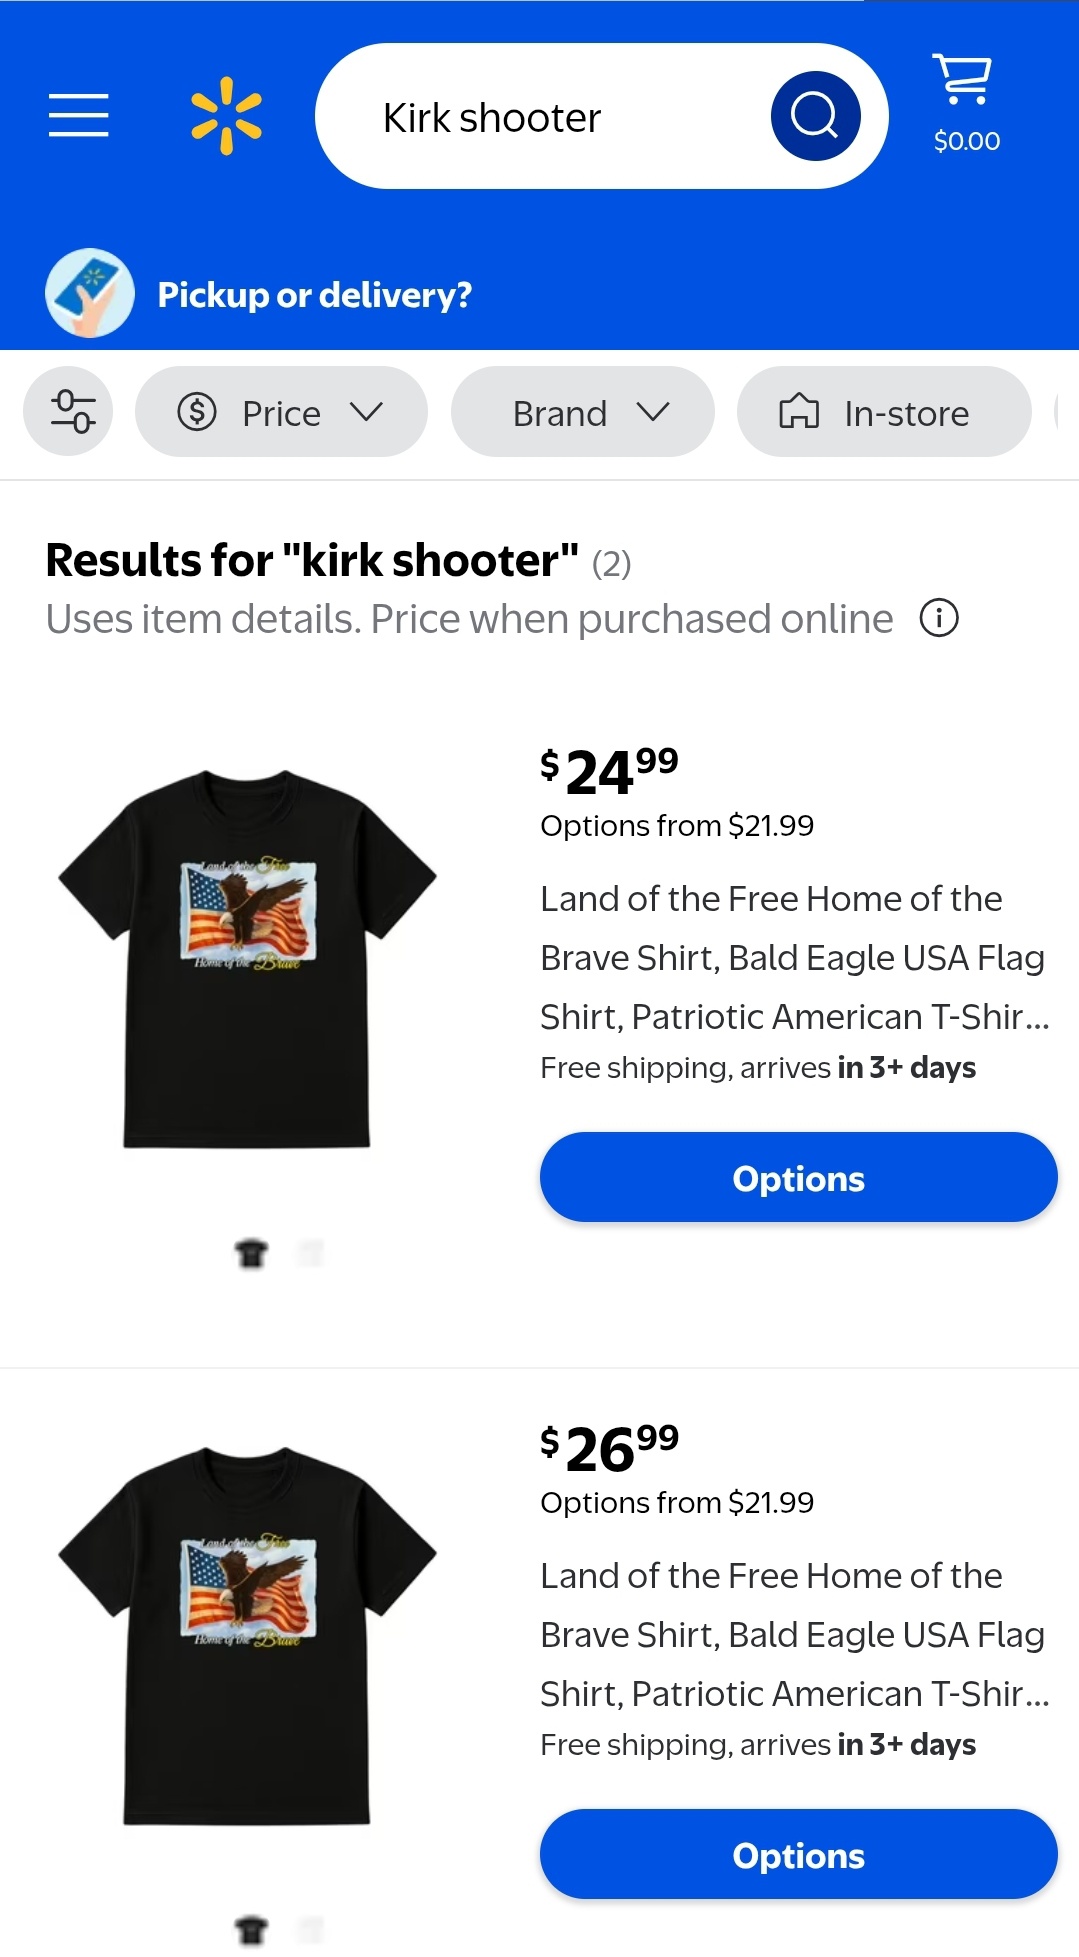Click Options for the $26.99 shirt
This screenshot has height=1957, width=1079.
click(798, 1855)
